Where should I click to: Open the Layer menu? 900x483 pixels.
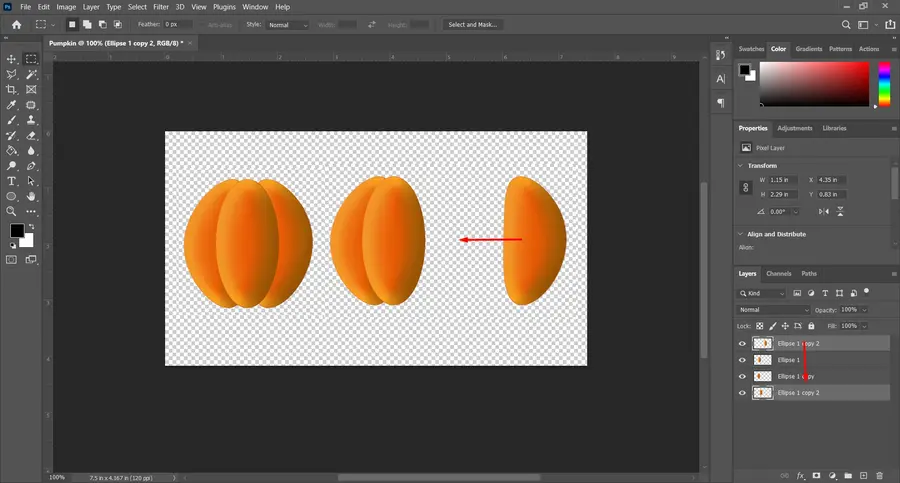pos(91,7)
